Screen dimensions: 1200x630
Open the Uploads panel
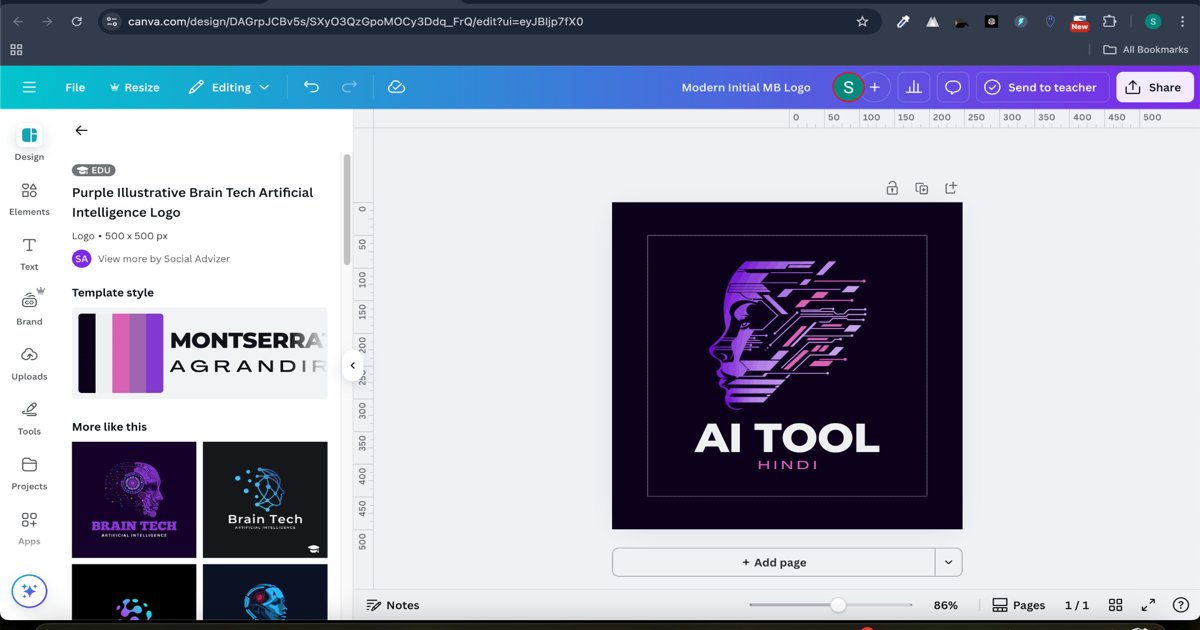(x=29, y=363)
